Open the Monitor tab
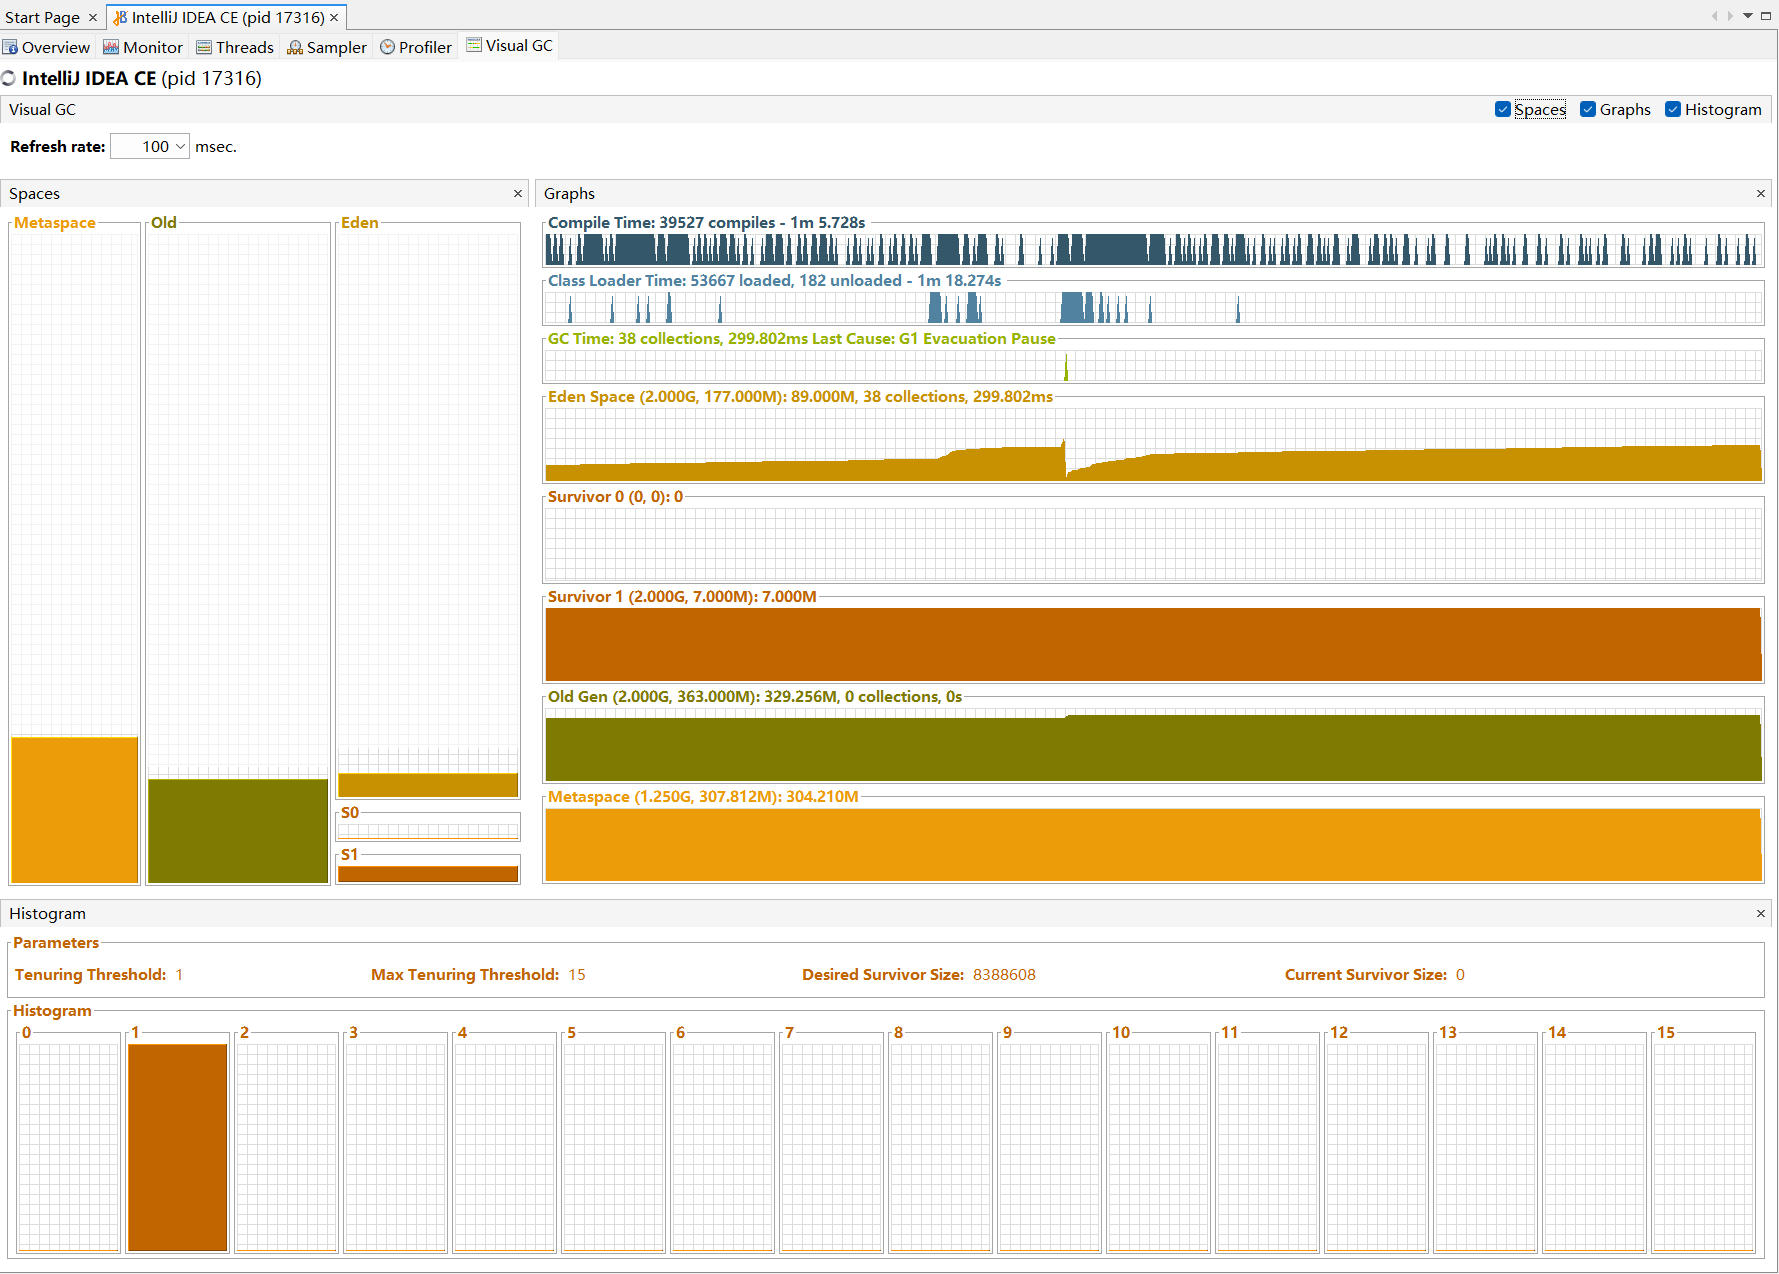 pos(143,47)
